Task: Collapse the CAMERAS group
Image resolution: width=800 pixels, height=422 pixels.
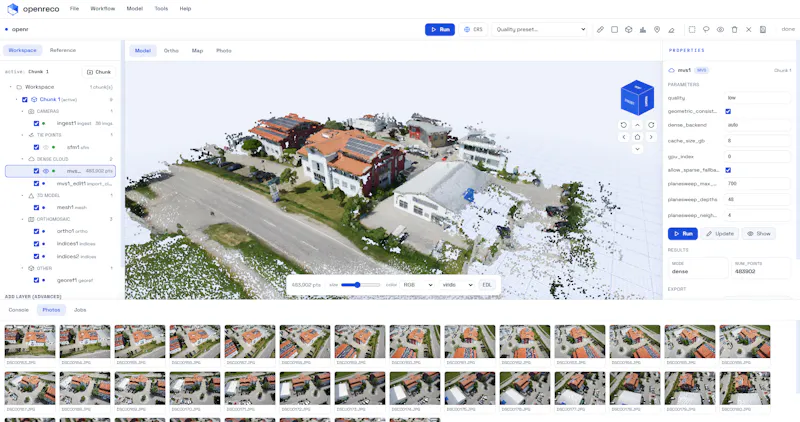Action: [x=22, y=111]
